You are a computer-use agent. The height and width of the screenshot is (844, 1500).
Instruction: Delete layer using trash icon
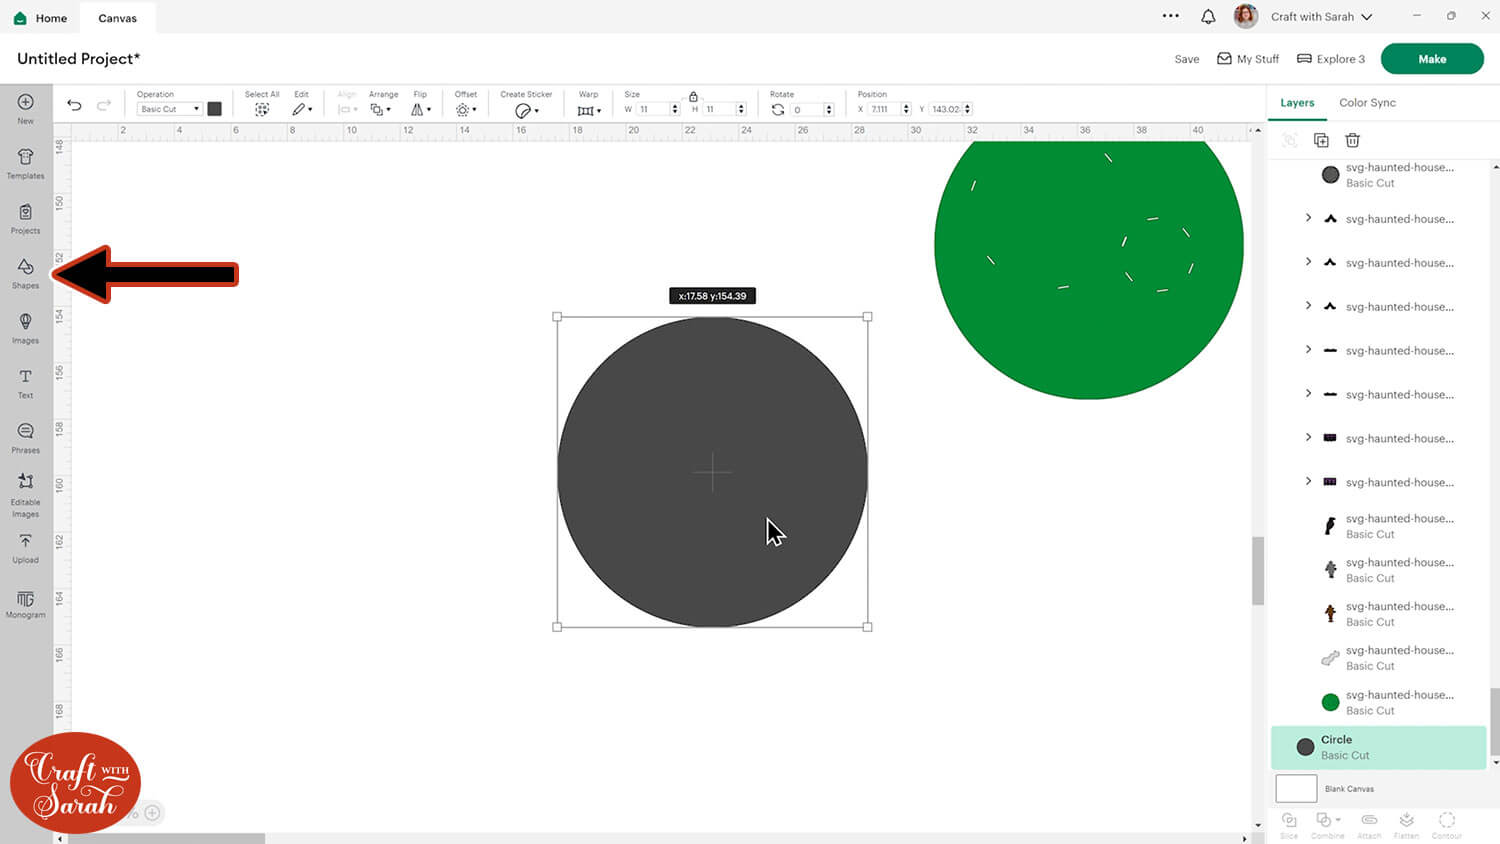point(1352,140)
